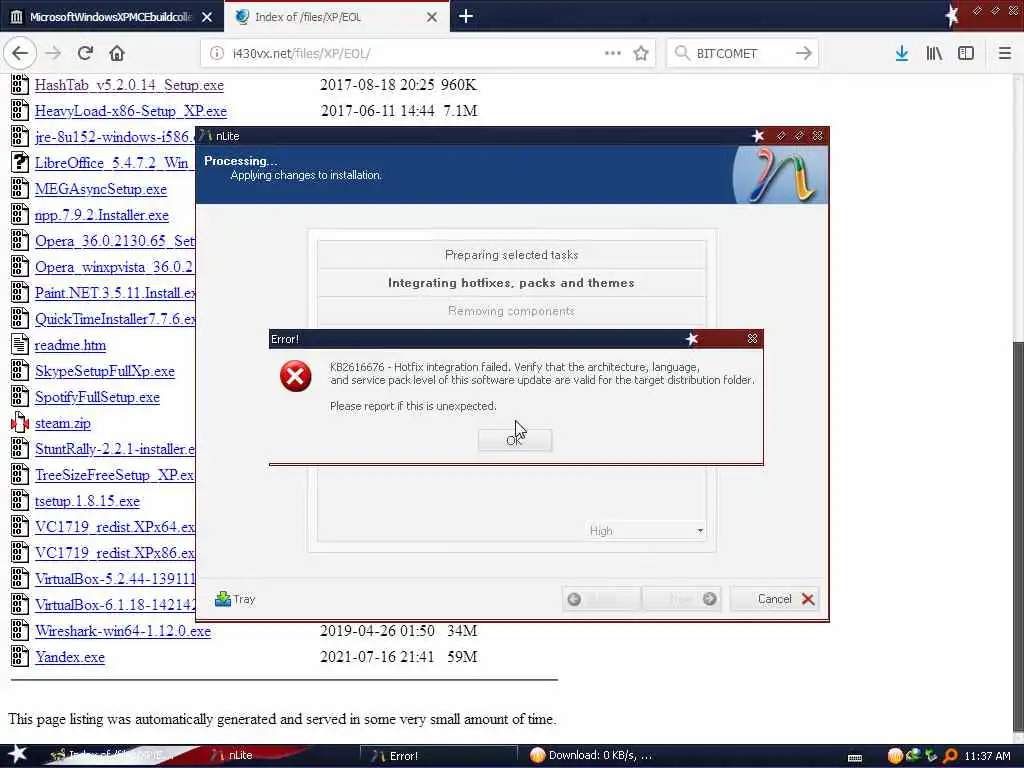Viewport: 1024px width, 768px height.
Task: Click the browser forward arrow
Action: coord(53,54)
